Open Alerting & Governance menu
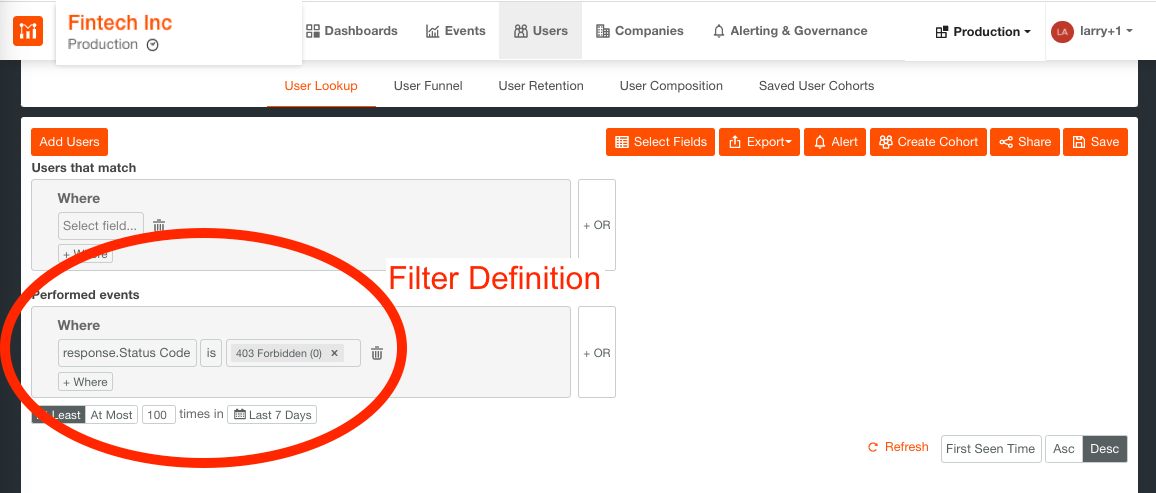This screenshot has width=1156, height=493. [790, 31]
